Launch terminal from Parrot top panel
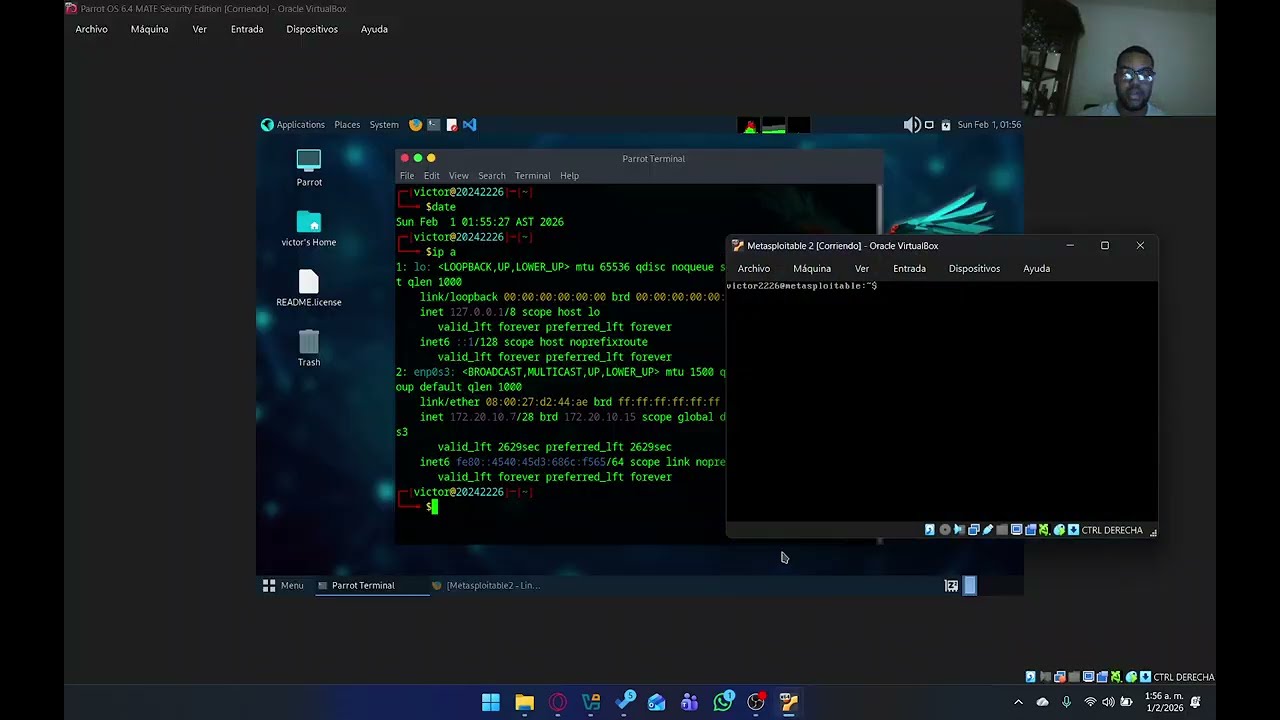The width and height of the screenshot is (1280, 720). [433, 125]
